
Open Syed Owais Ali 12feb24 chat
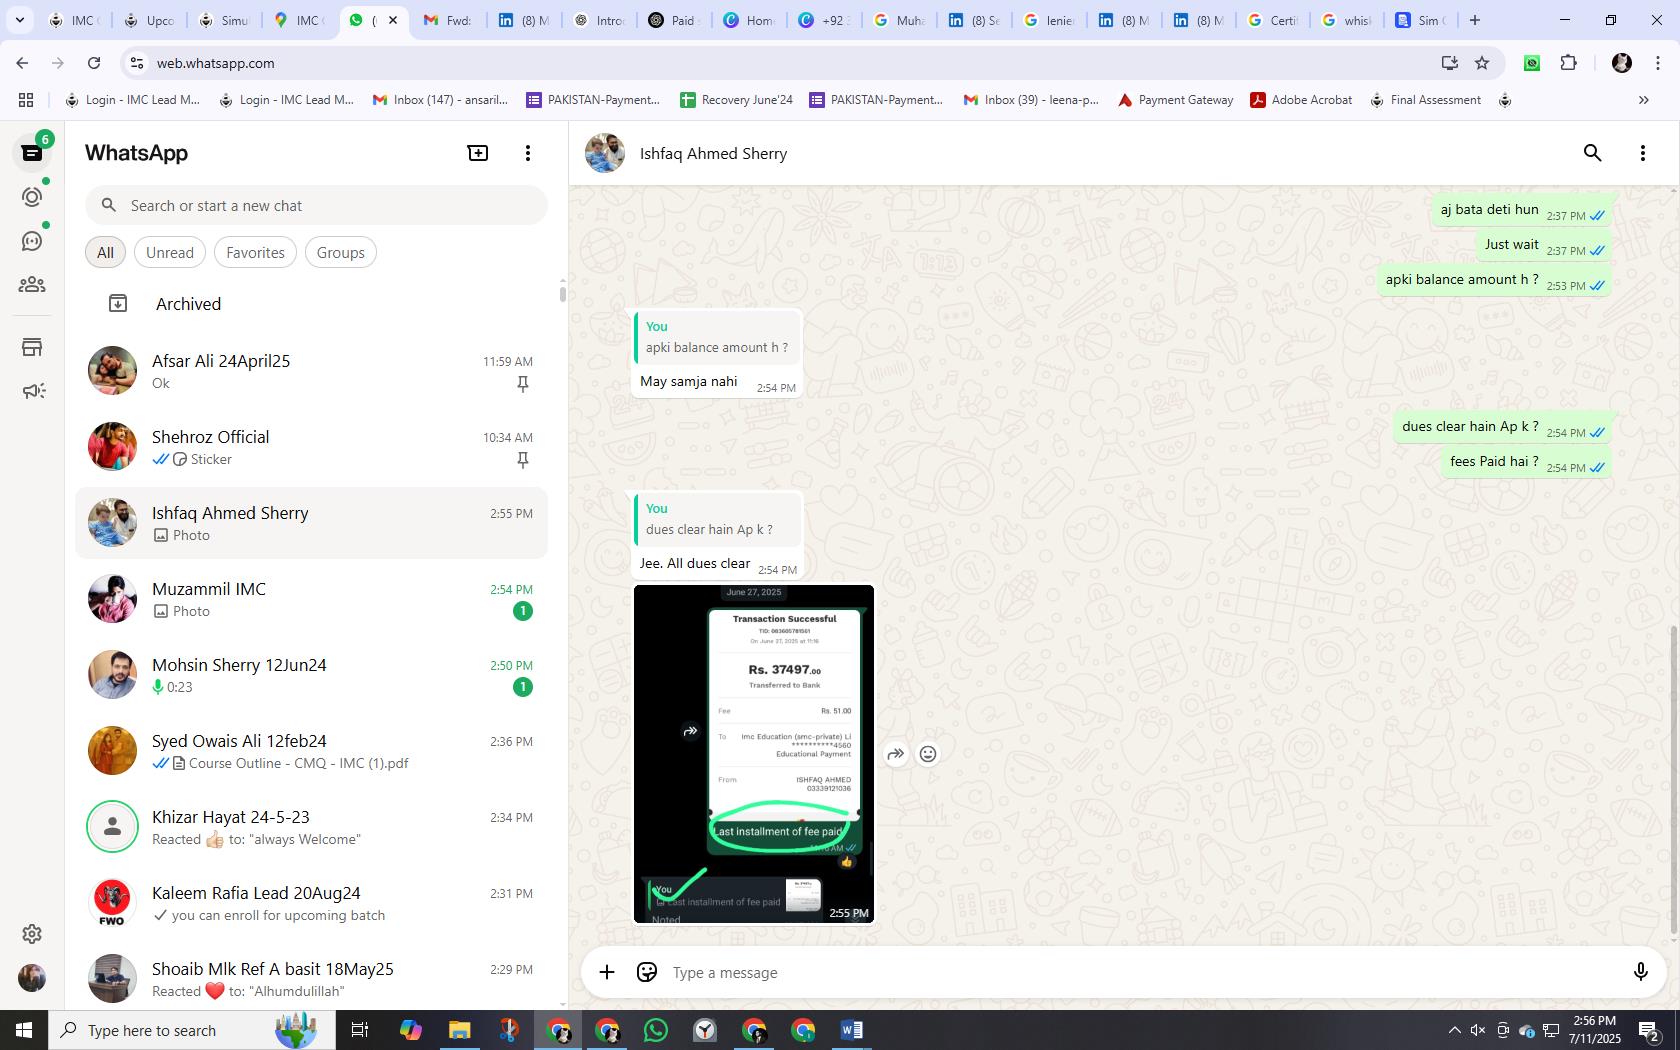[x=312, y=751]
